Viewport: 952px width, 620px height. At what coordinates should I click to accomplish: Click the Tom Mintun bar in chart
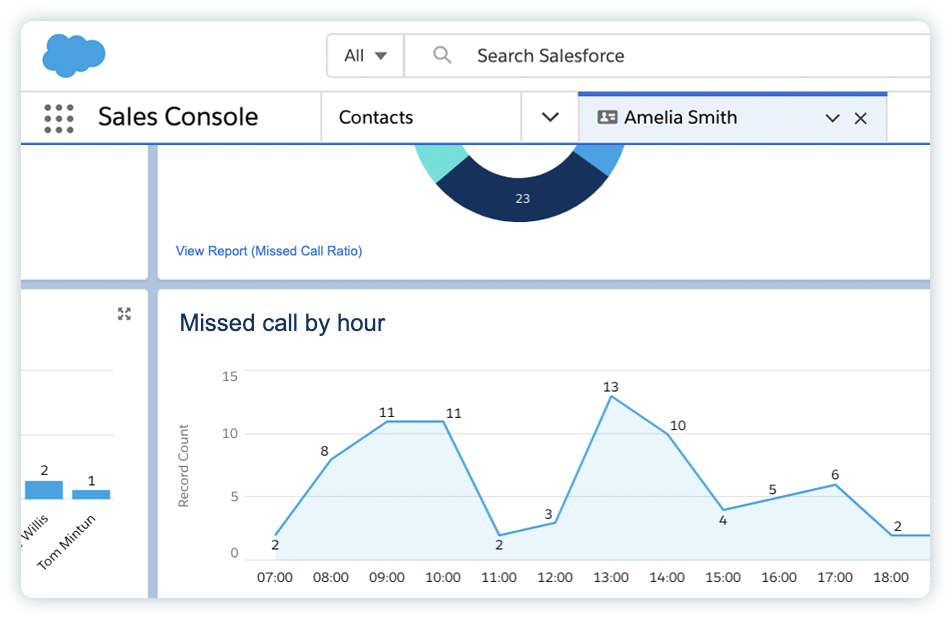pos(91,494)
